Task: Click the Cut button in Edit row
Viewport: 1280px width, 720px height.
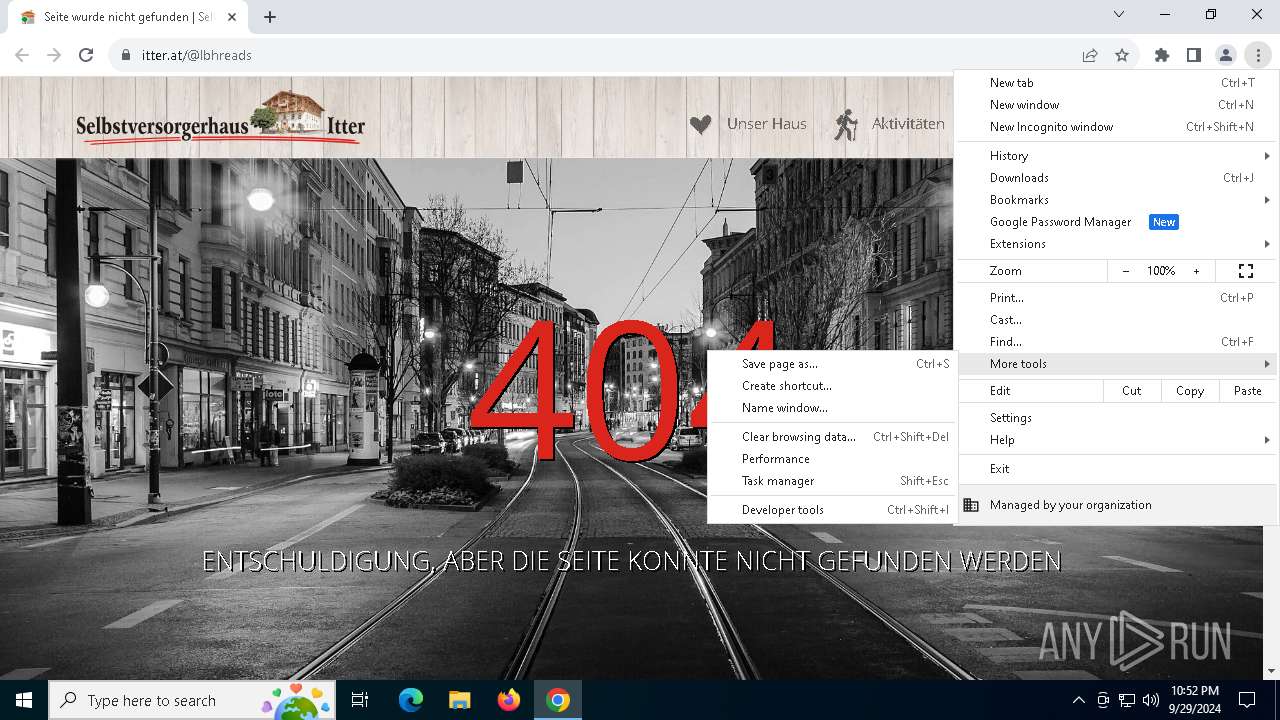Action: 1132,391
